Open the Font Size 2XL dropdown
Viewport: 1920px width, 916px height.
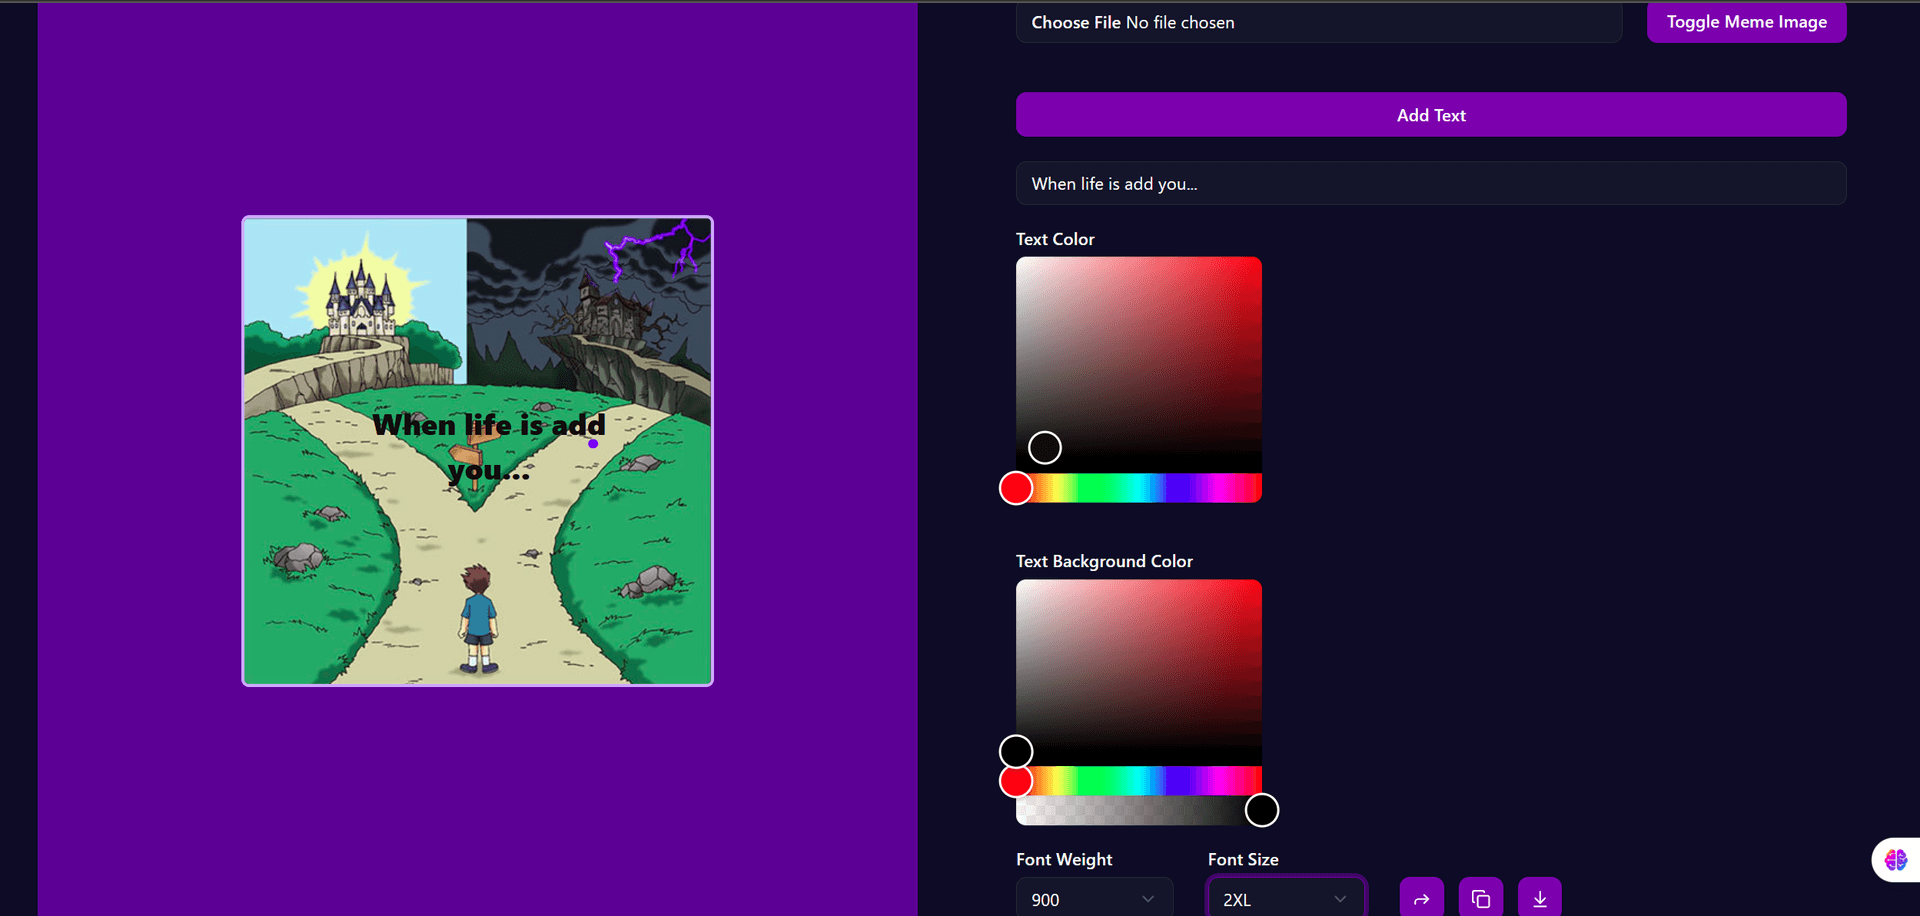[1286, 899]
